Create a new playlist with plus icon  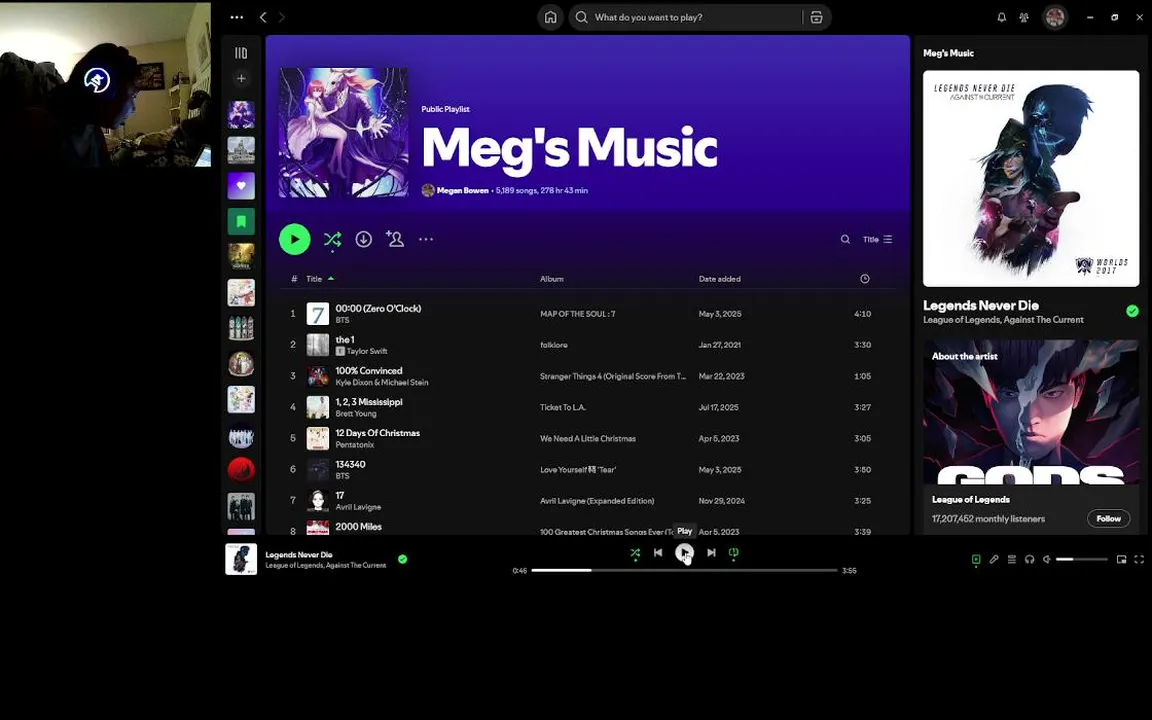[241, 78]
